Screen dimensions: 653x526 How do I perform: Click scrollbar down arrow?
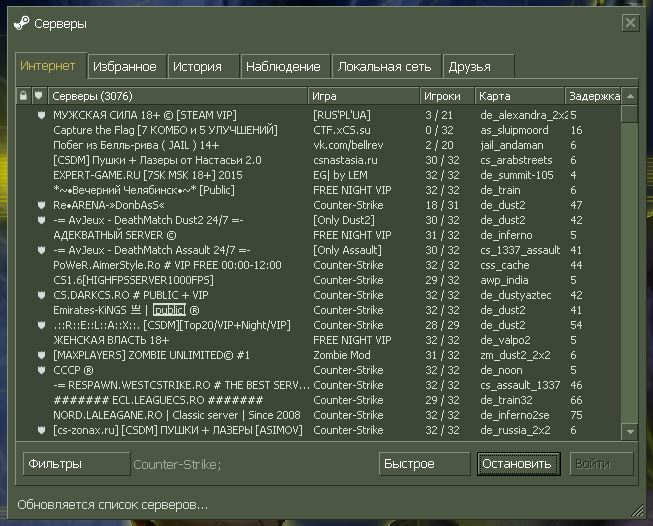tap(630, 431)
